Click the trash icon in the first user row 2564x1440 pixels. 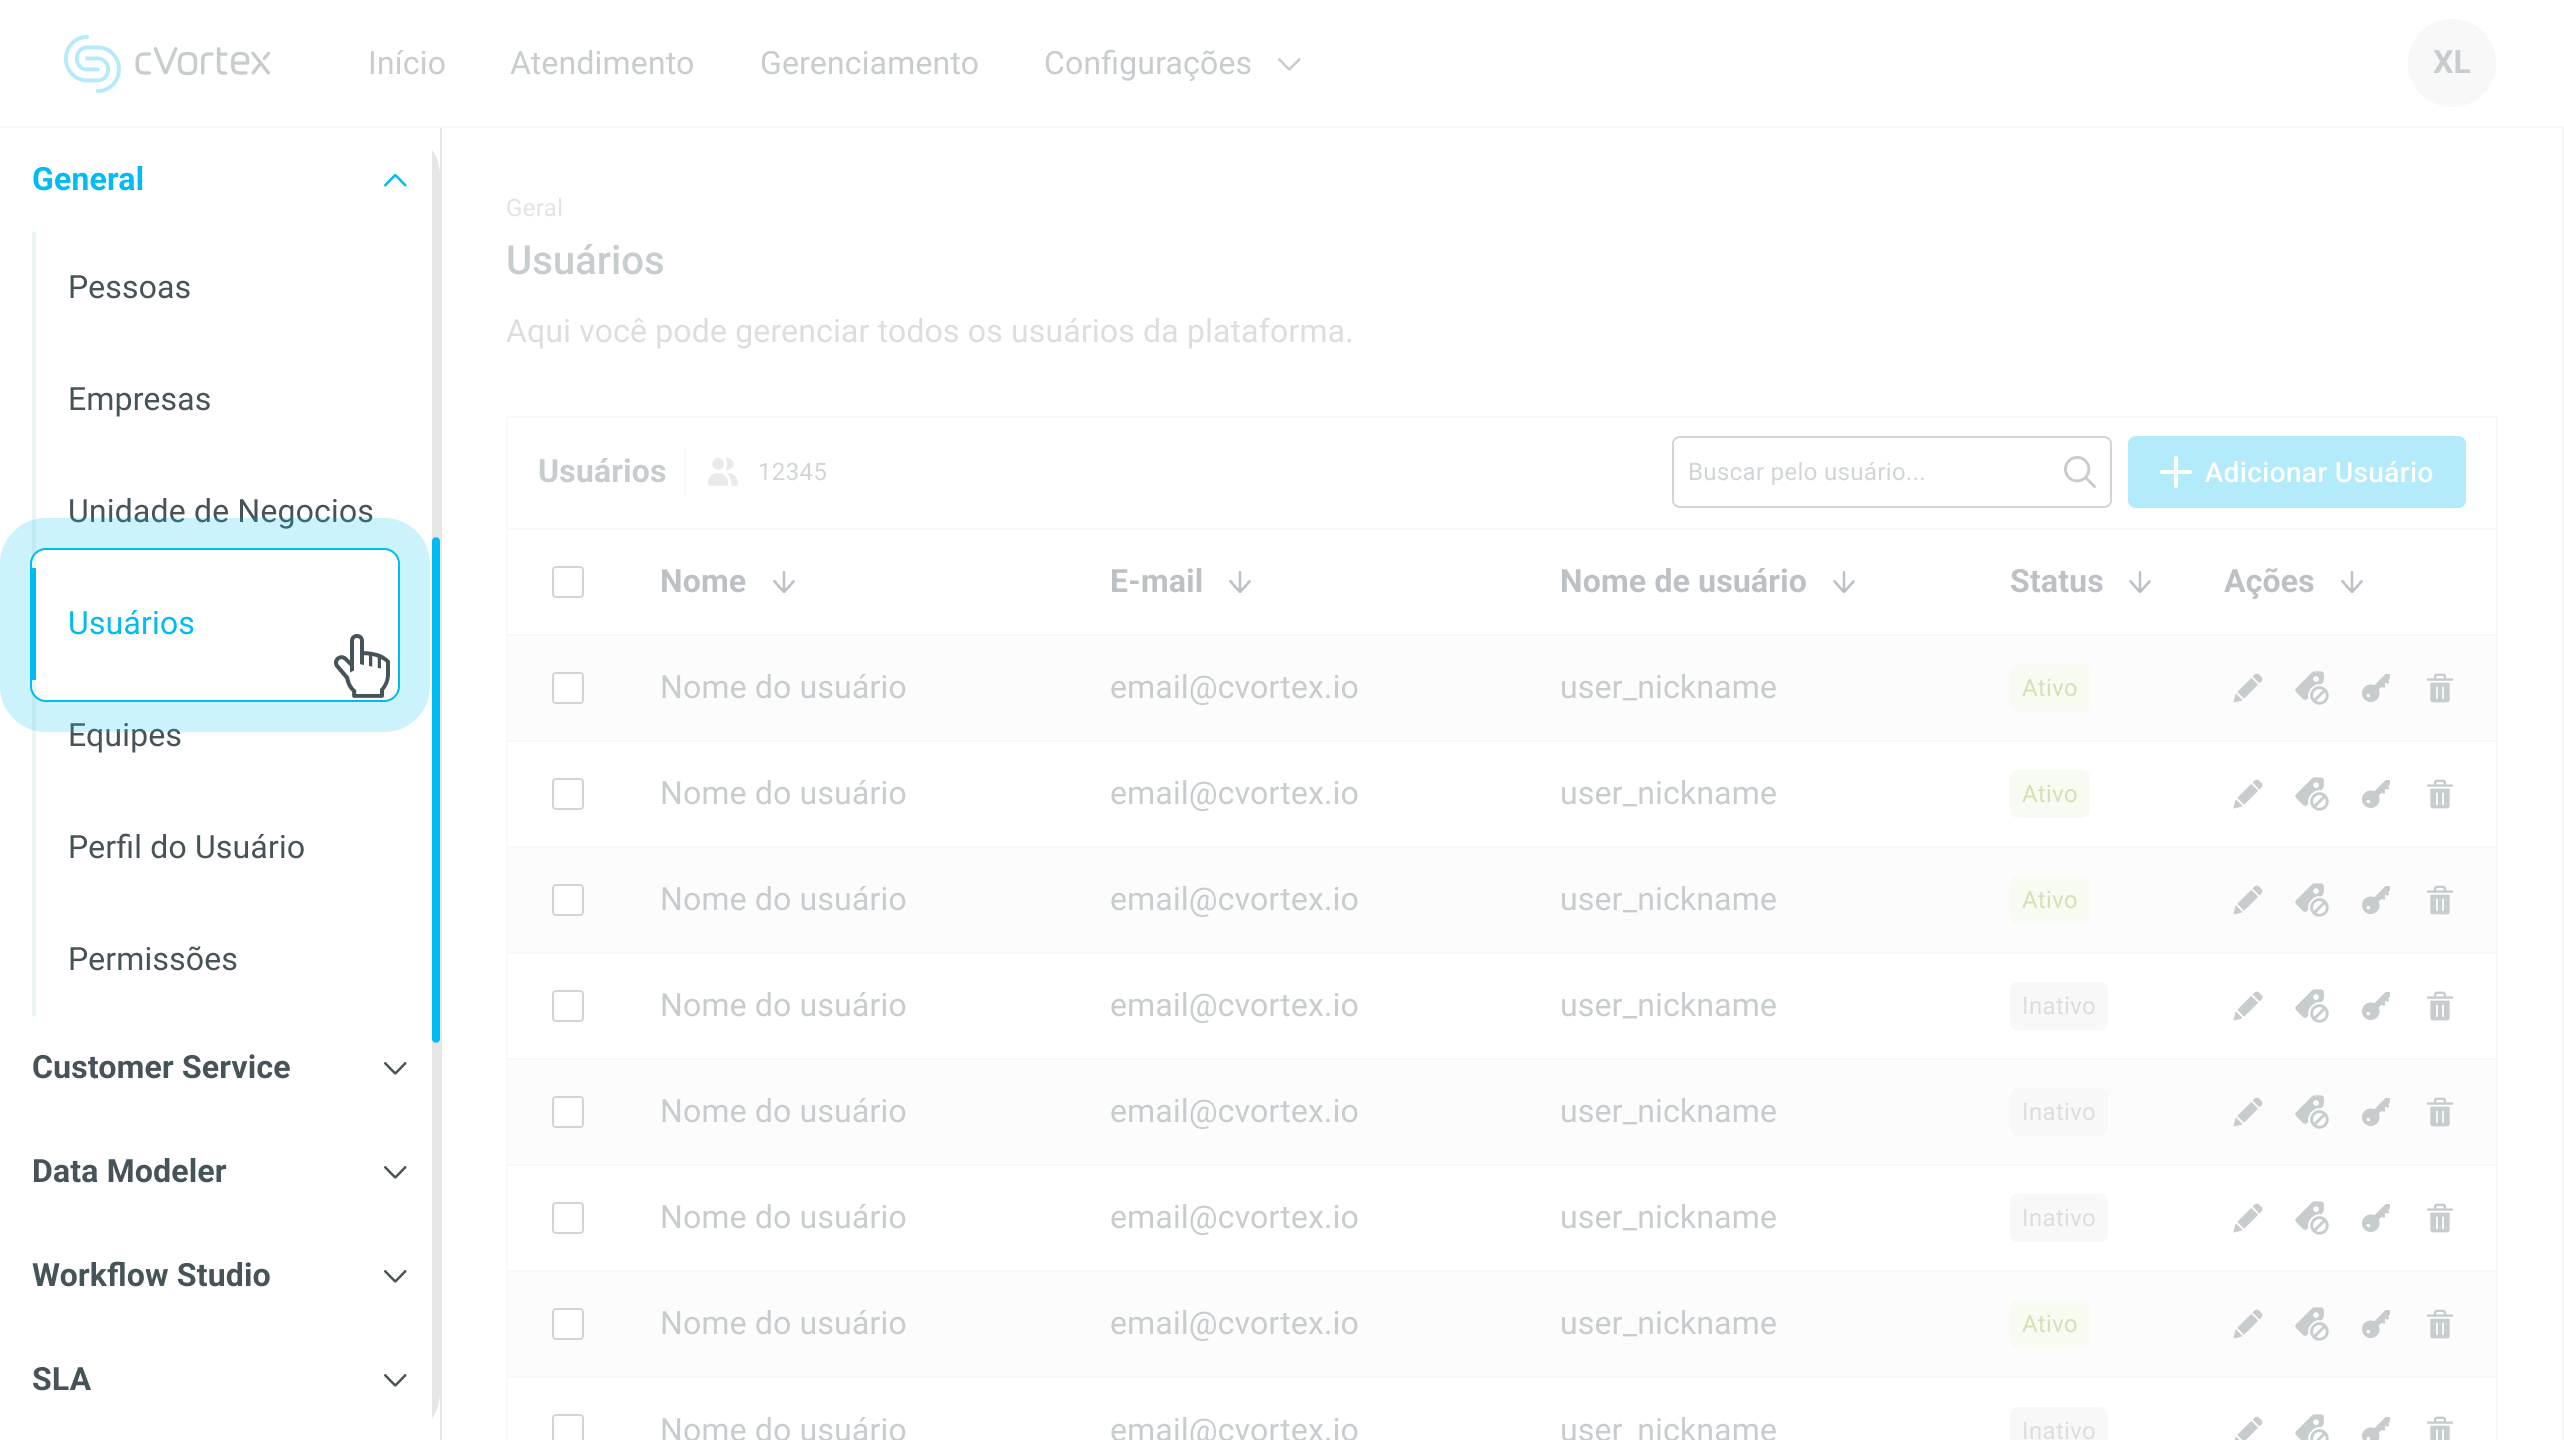2440,688
